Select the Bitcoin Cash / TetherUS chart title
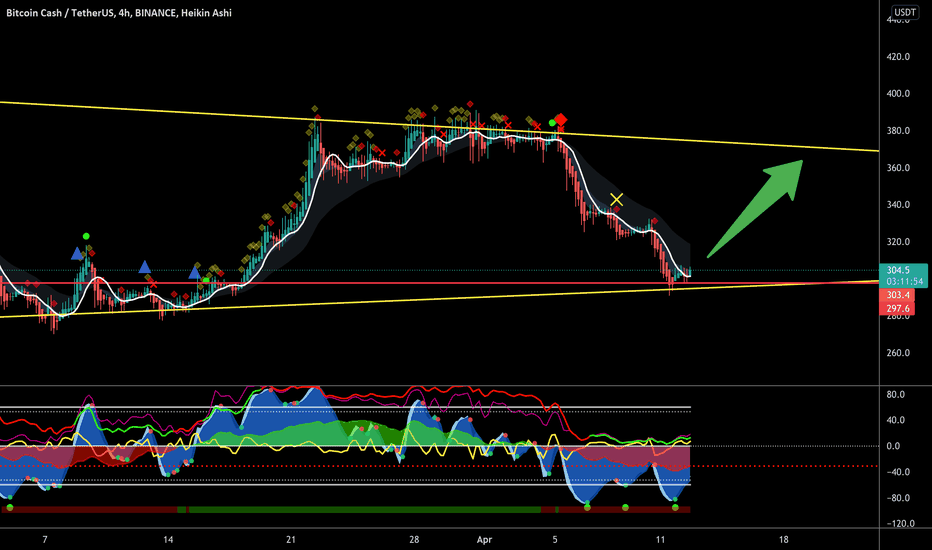The width and height of the screenshot is (932, 550). pos(119,12)
